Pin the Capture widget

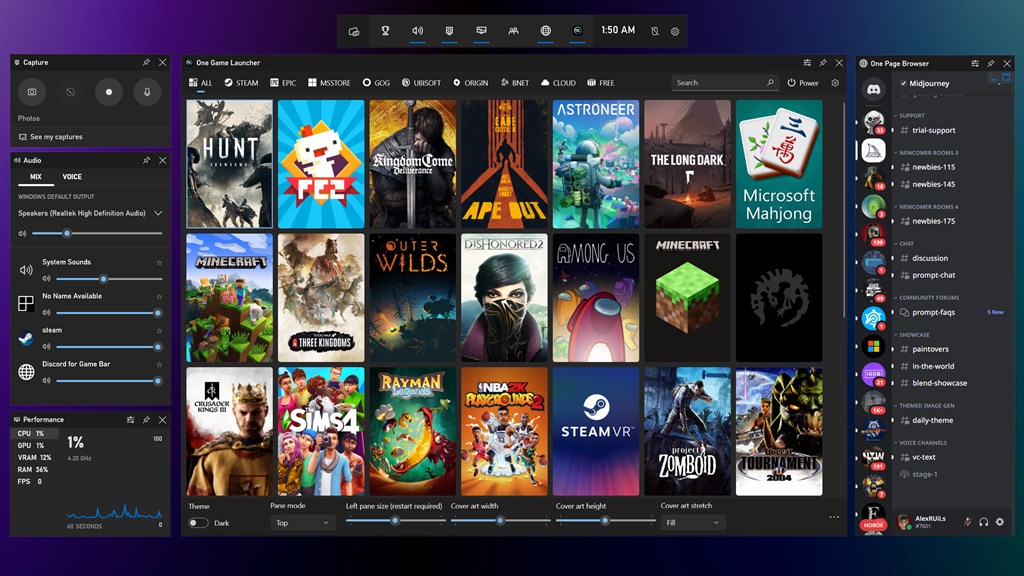(146, 63)
